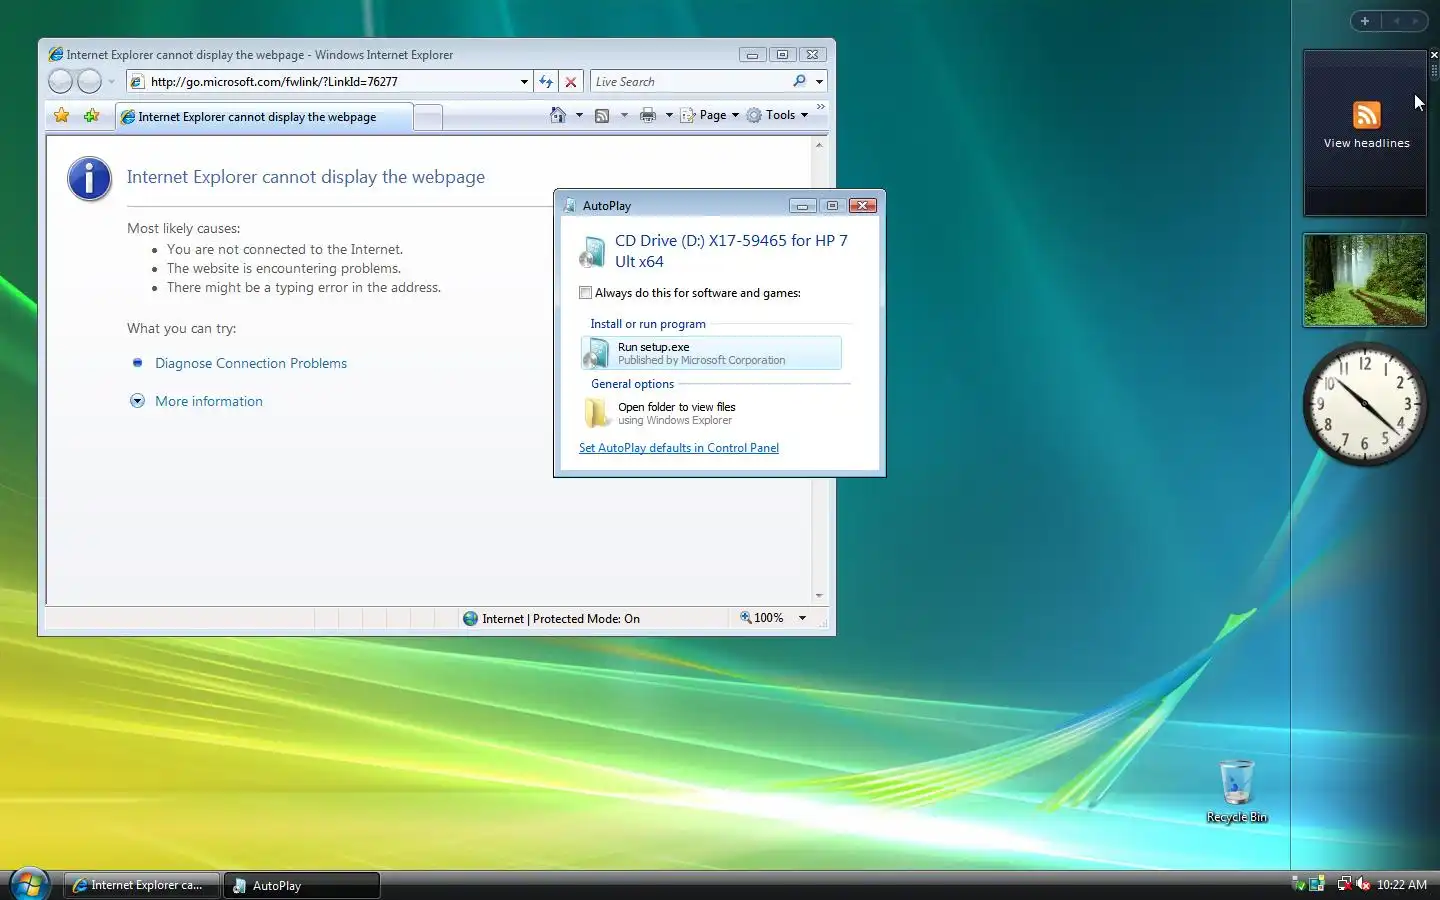1440x900 pixels.
Task: Click the 100% zoom level button
Action: pyautogui.click(x=762, y=618)
